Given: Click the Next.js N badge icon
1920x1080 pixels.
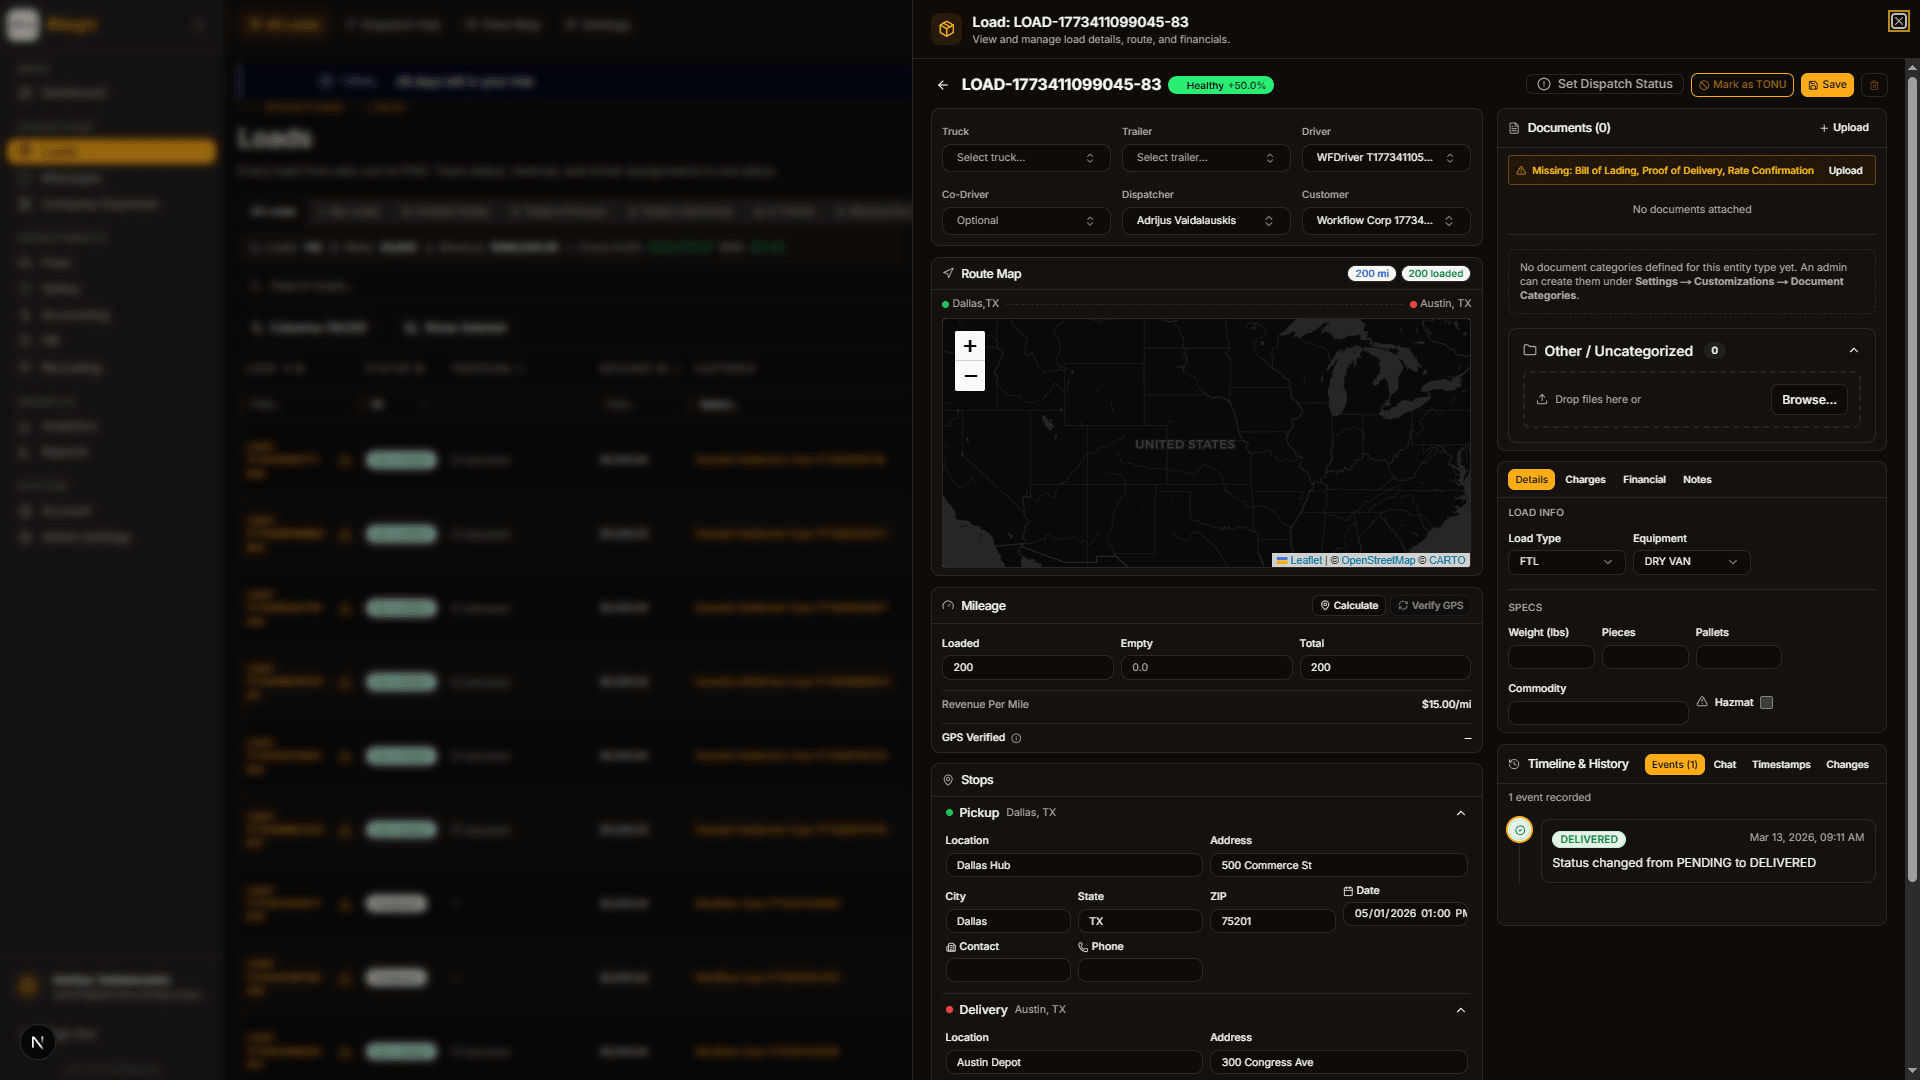Looking at the screenshot, I should coord(38,1042).
